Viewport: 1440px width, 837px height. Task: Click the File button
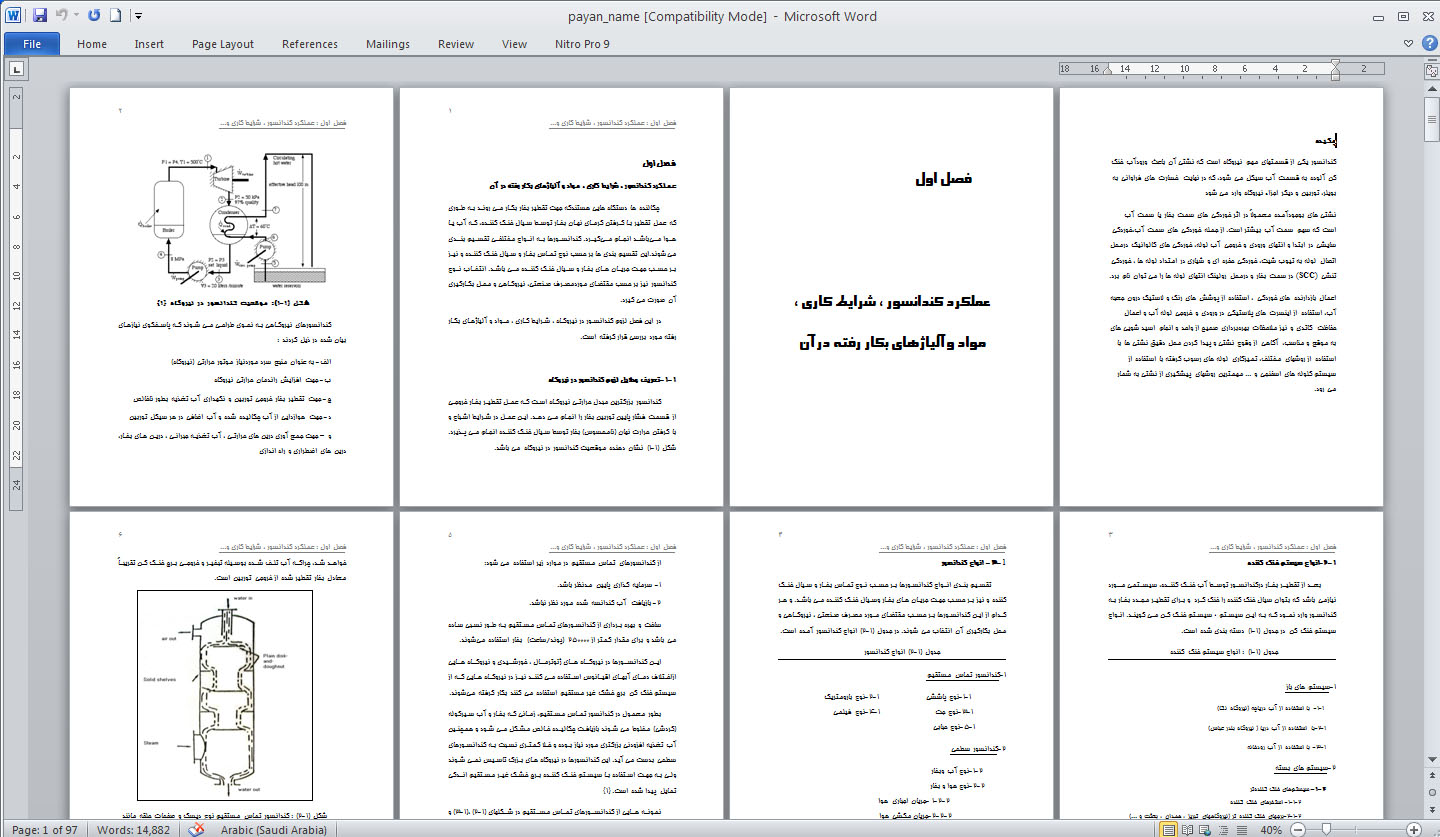click(x=32, y=44)
